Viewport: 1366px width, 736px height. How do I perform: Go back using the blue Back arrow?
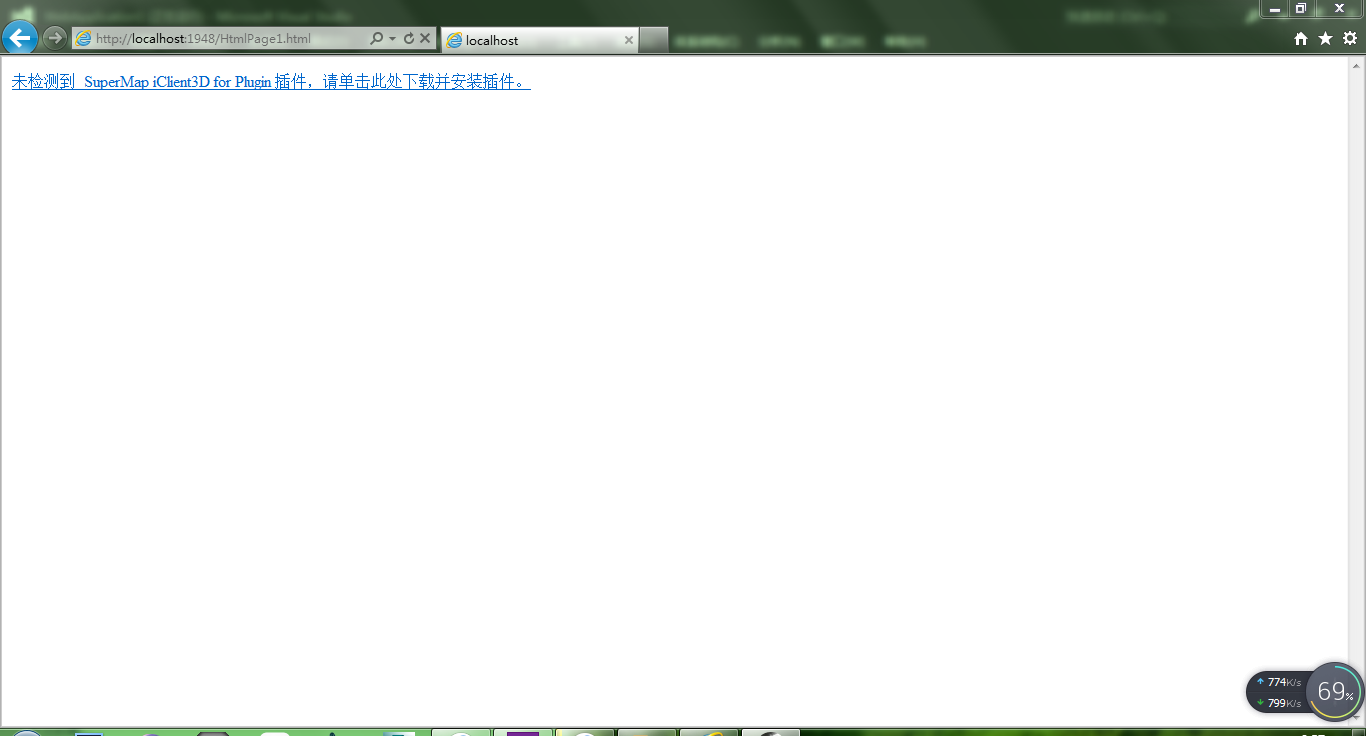[x=20, y=38]
